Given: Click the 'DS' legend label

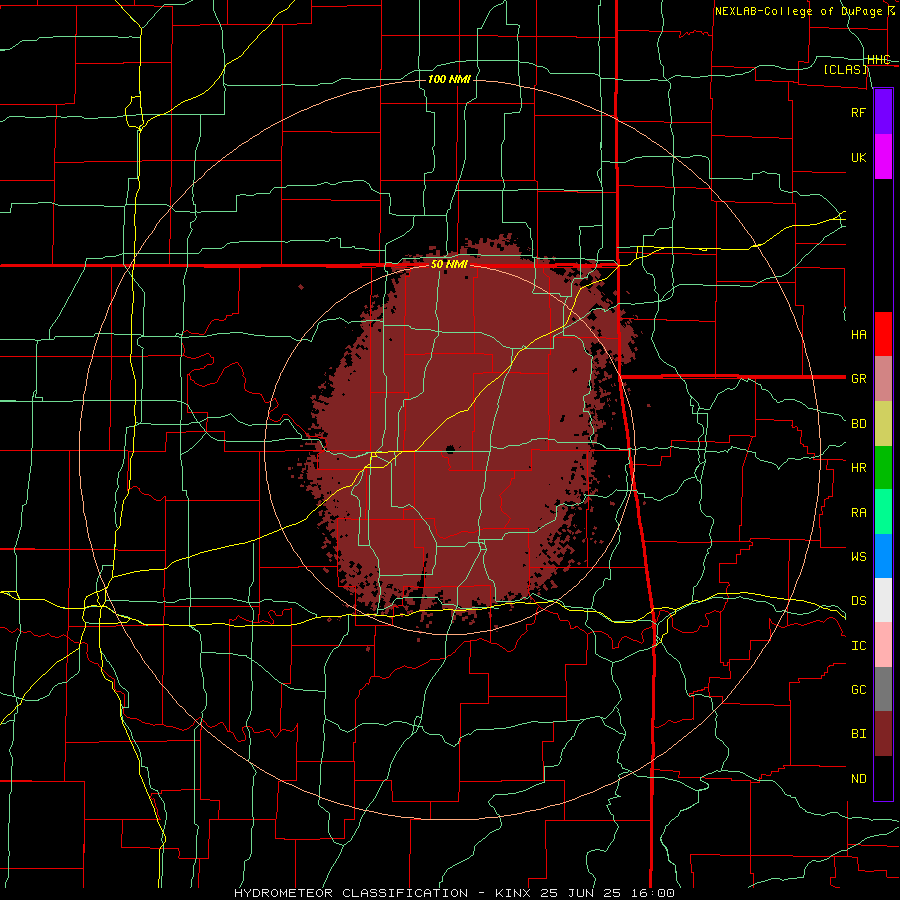Looking at the screenshot, I should click(859, 600).
